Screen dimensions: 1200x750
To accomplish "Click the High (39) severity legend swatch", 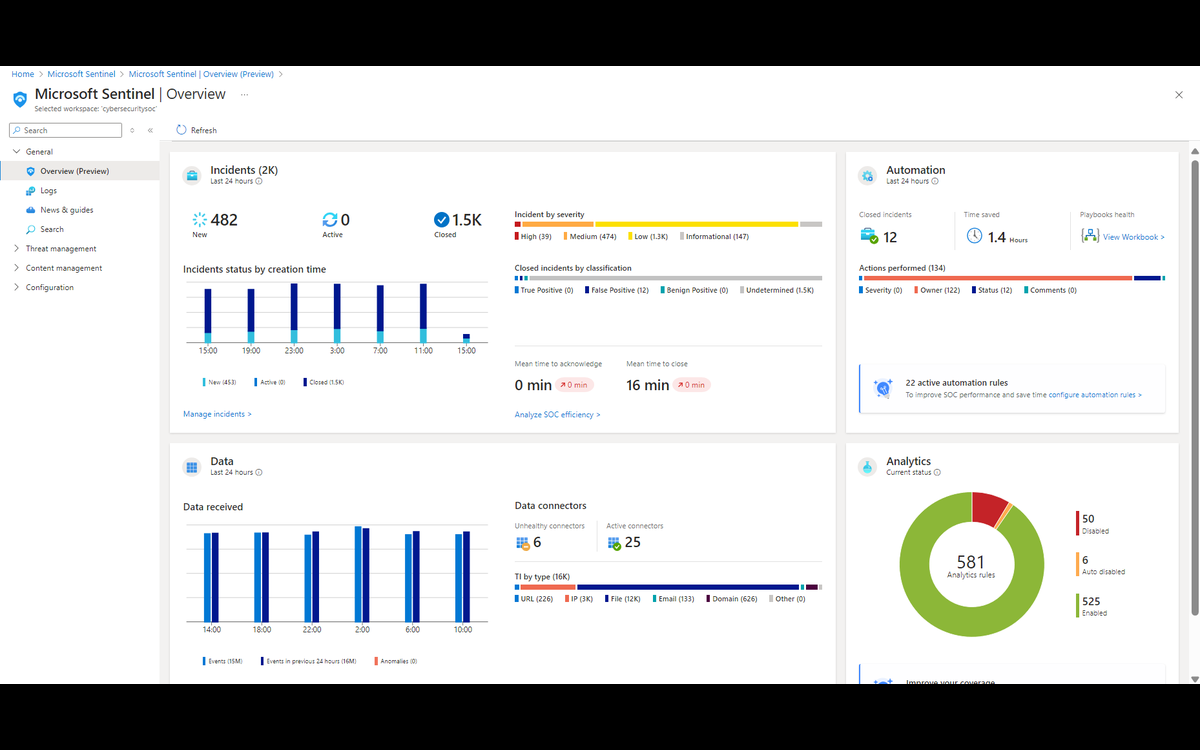I will (517, 237).
